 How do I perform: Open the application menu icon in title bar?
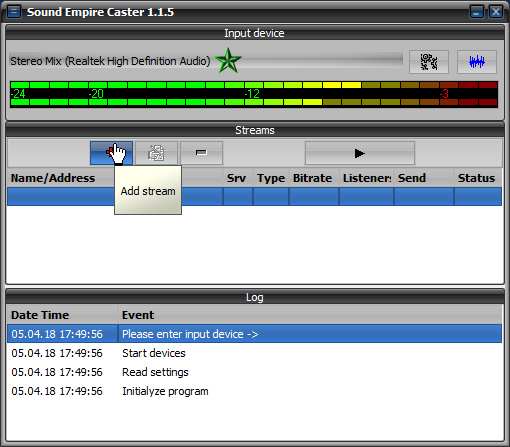14,12
